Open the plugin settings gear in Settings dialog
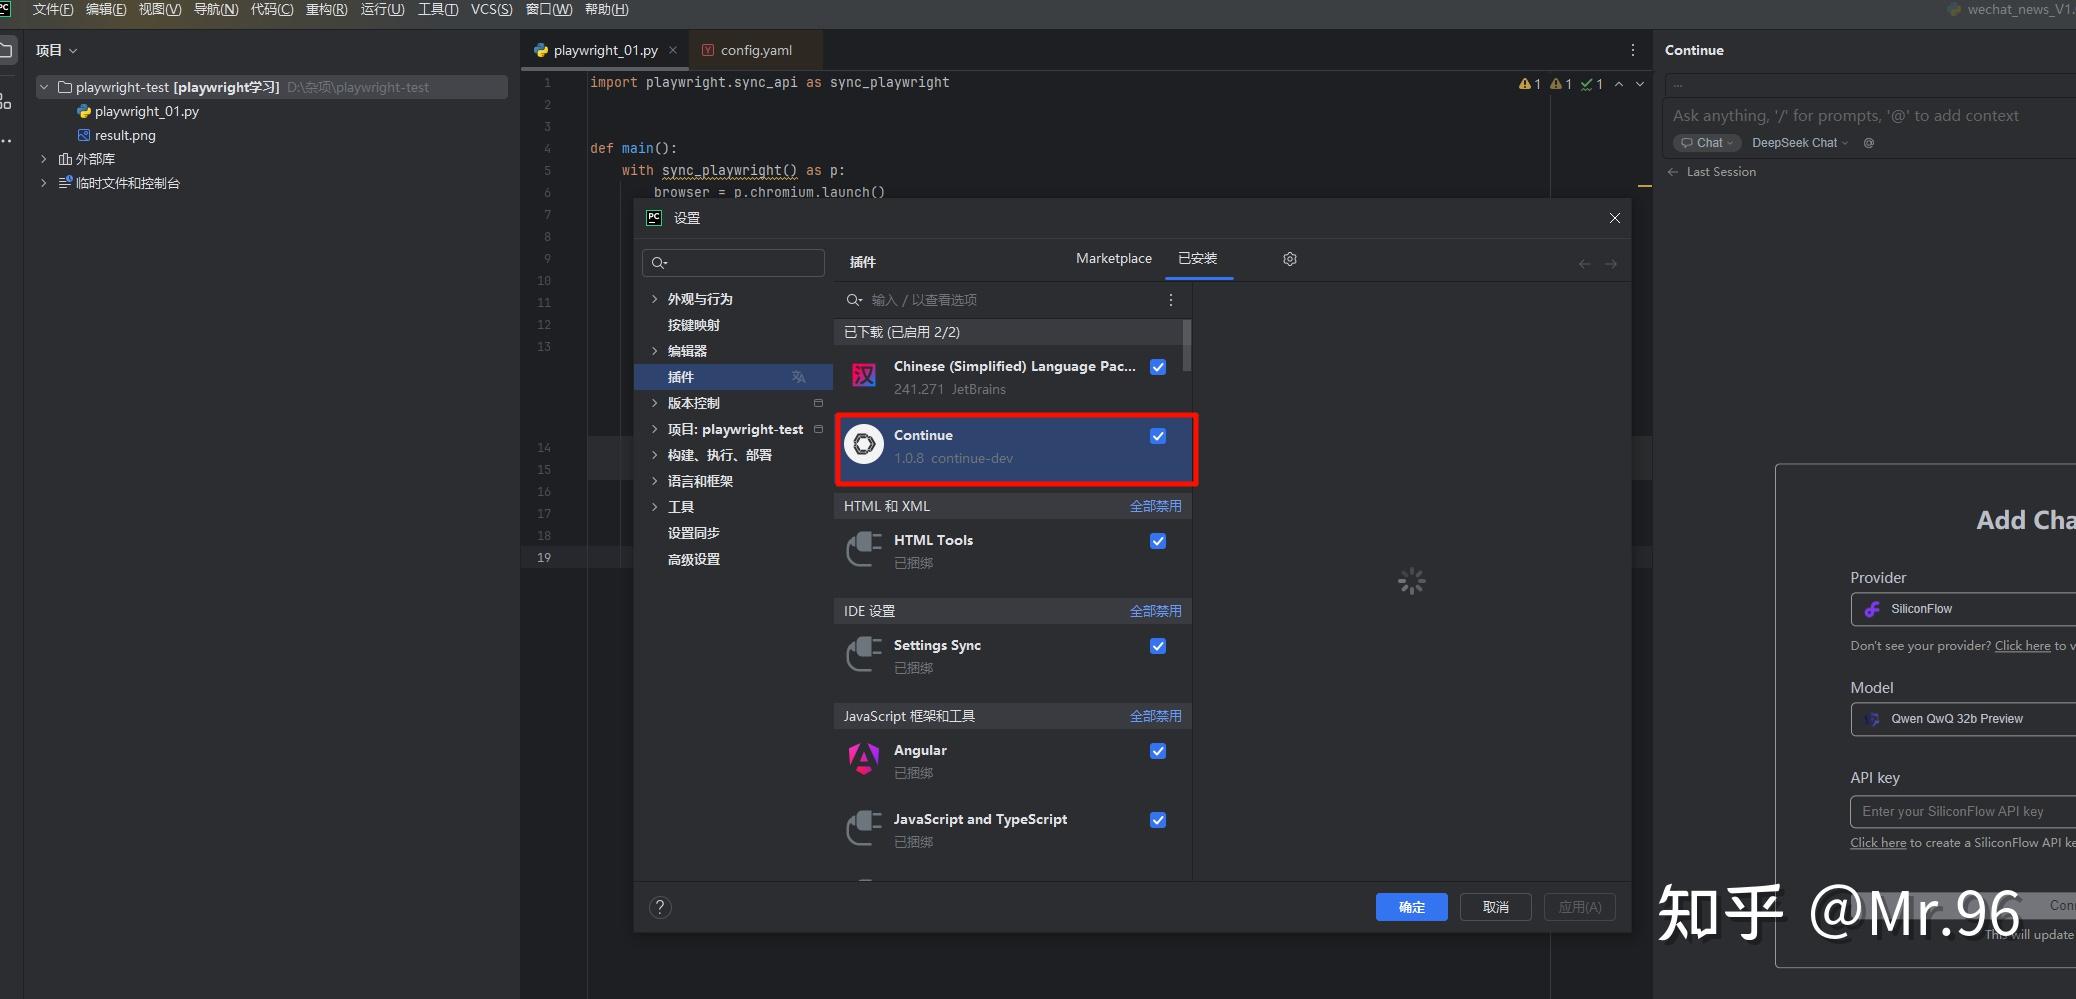The image size is (2076, 999). 1288,258
